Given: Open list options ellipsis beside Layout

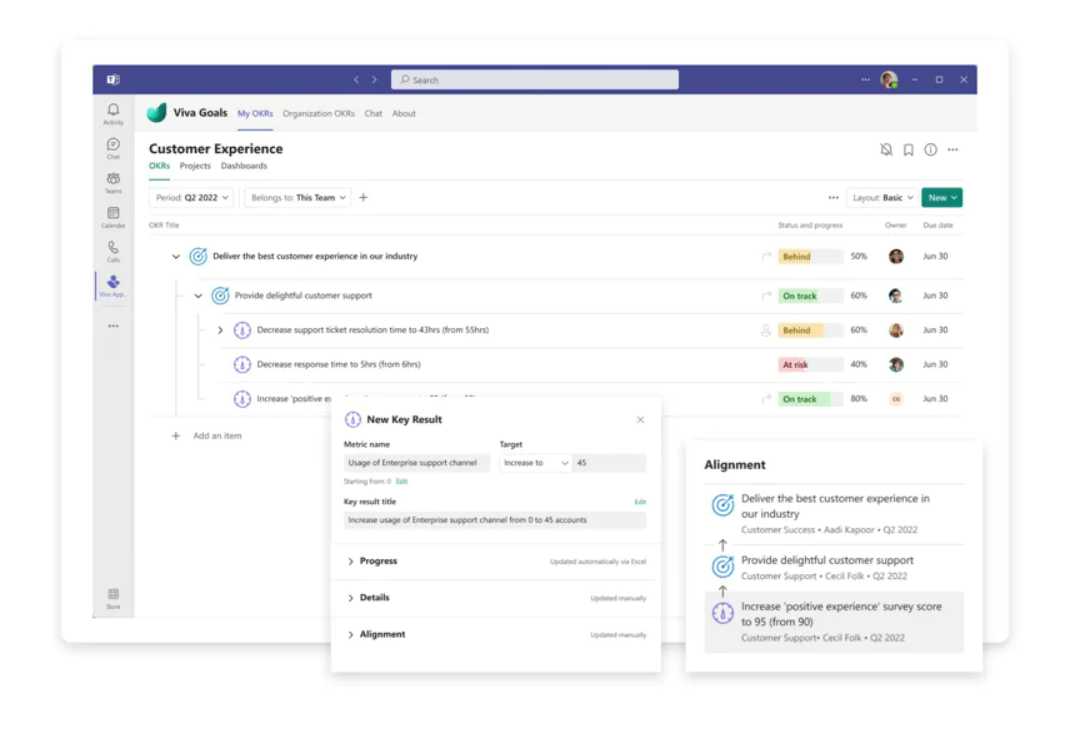Looking at the screenshot, I should pos(834,198).
